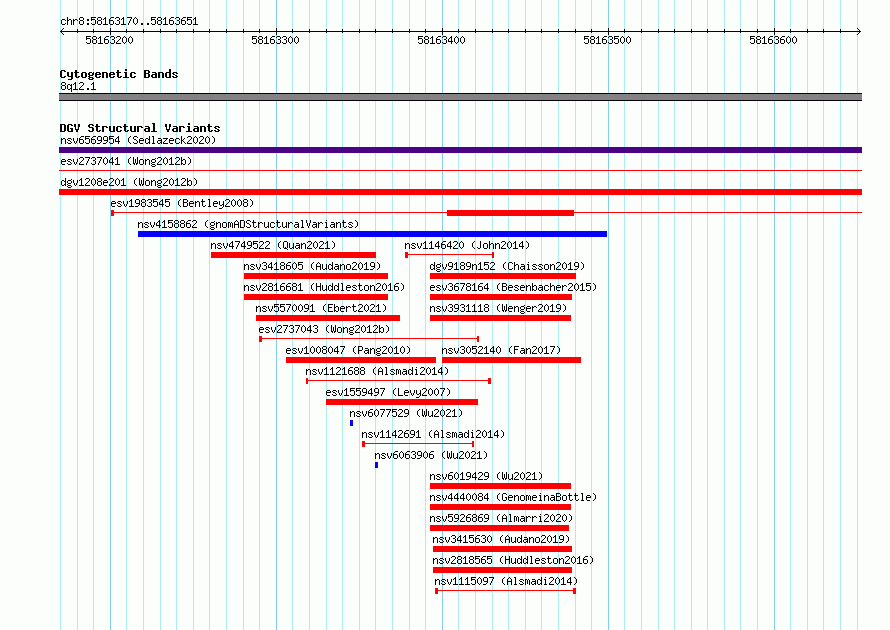Image resolution: width=890 pixels, height=630 pixels.
Task: Click dgv9189n152 (Chaisson2019) label
Action: (x=507, y=266)
